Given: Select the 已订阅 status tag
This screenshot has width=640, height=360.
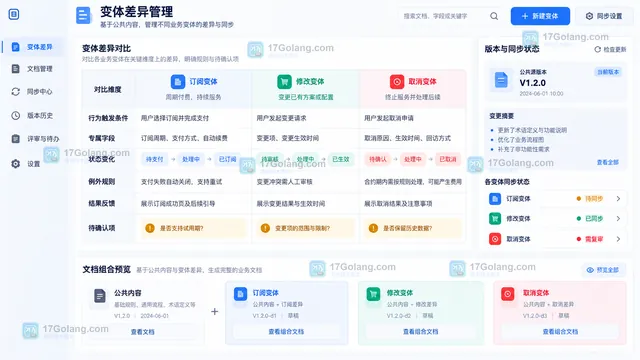Looking at the screenshot, I should click(227, 159).
